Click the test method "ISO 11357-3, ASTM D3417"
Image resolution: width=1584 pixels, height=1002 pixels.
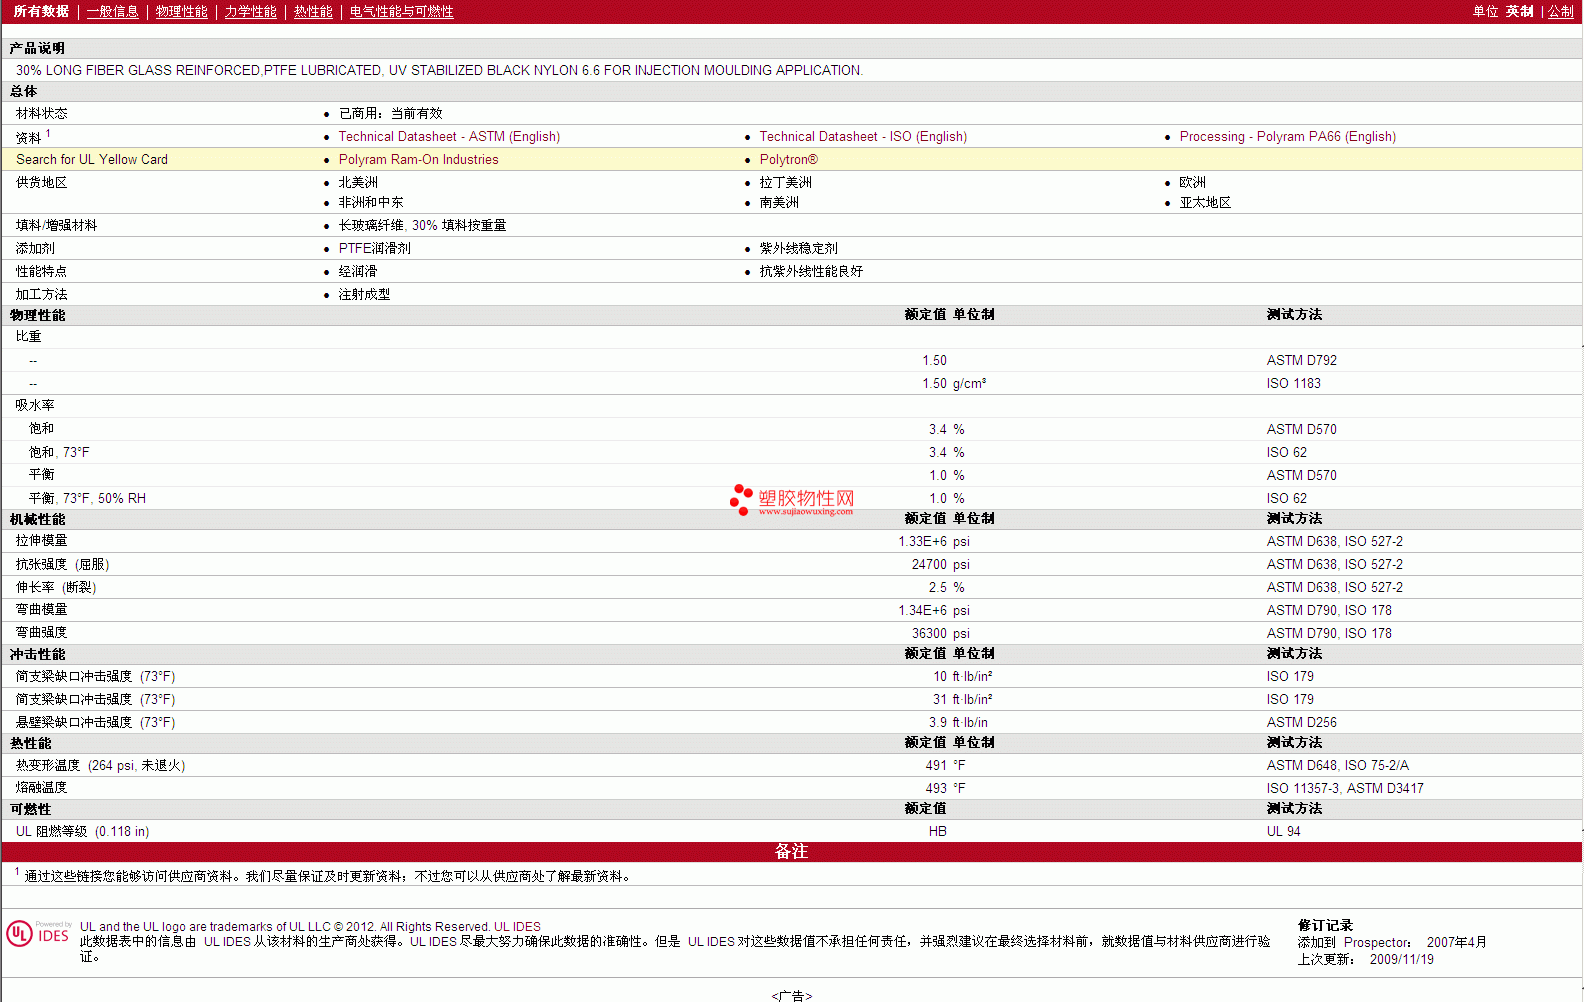(x=1345, y=789)
